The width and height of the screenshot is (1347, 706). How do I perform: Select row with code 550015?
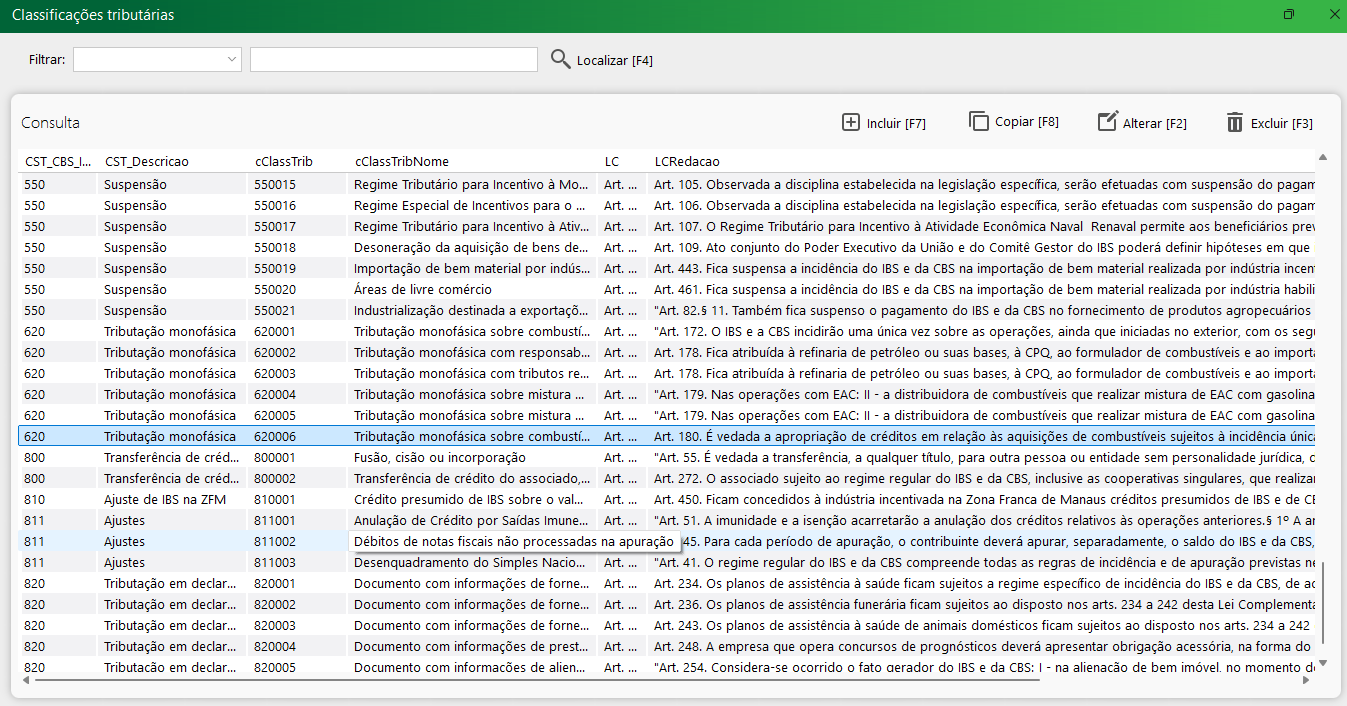click(275, 184)
